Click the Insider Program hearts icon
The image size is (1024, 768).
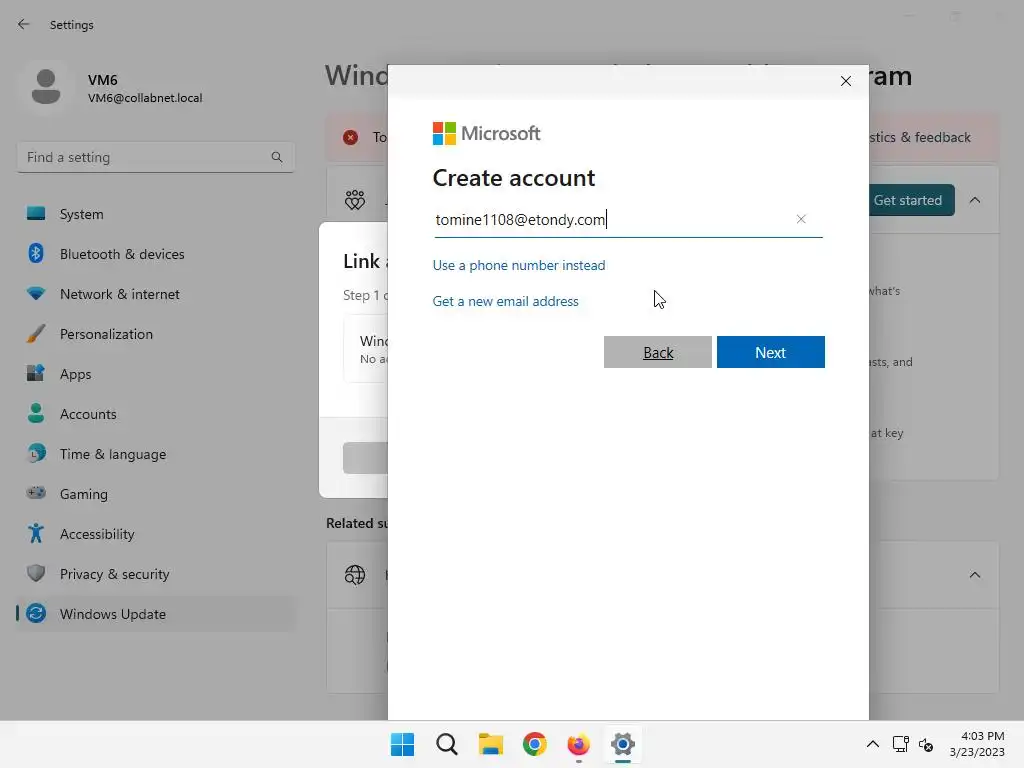point(355,200)
